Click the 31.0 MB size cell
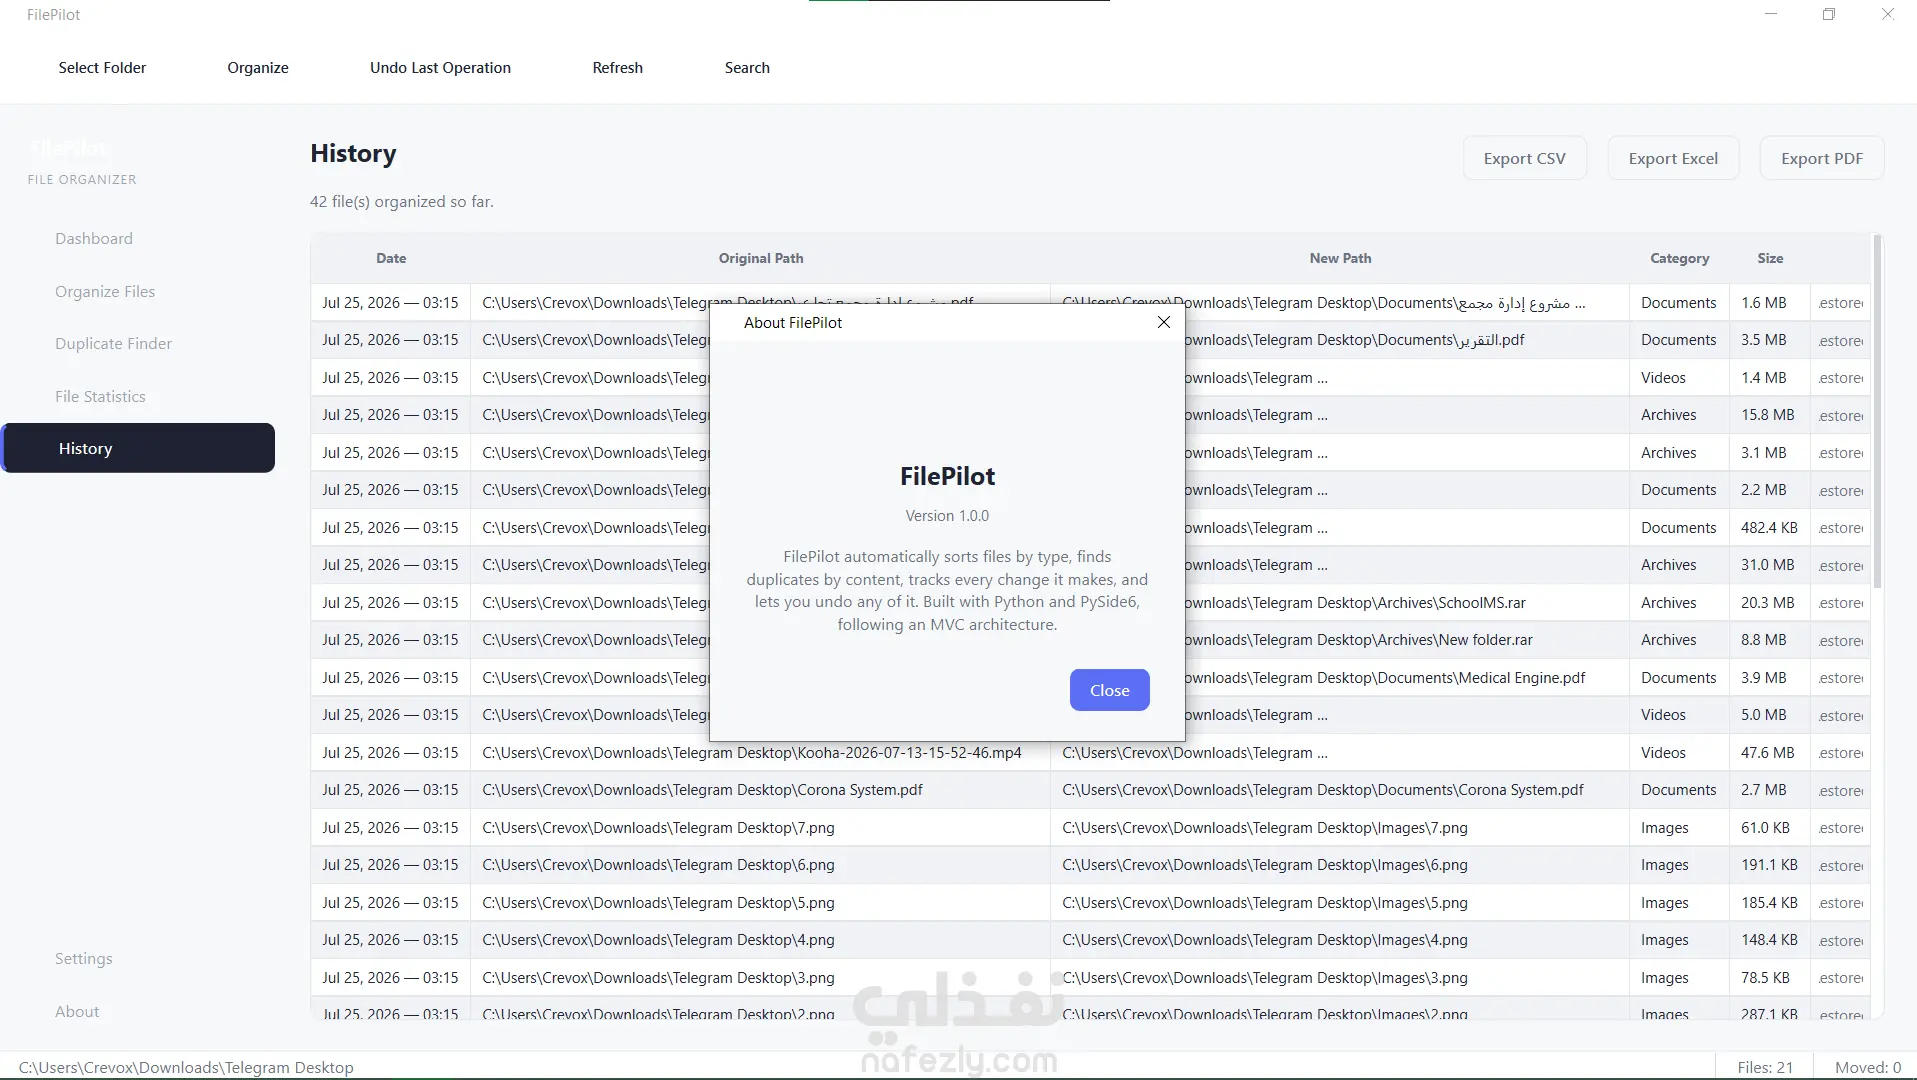This screenshot has width=1917, height=1080. tap(1769, 565)
